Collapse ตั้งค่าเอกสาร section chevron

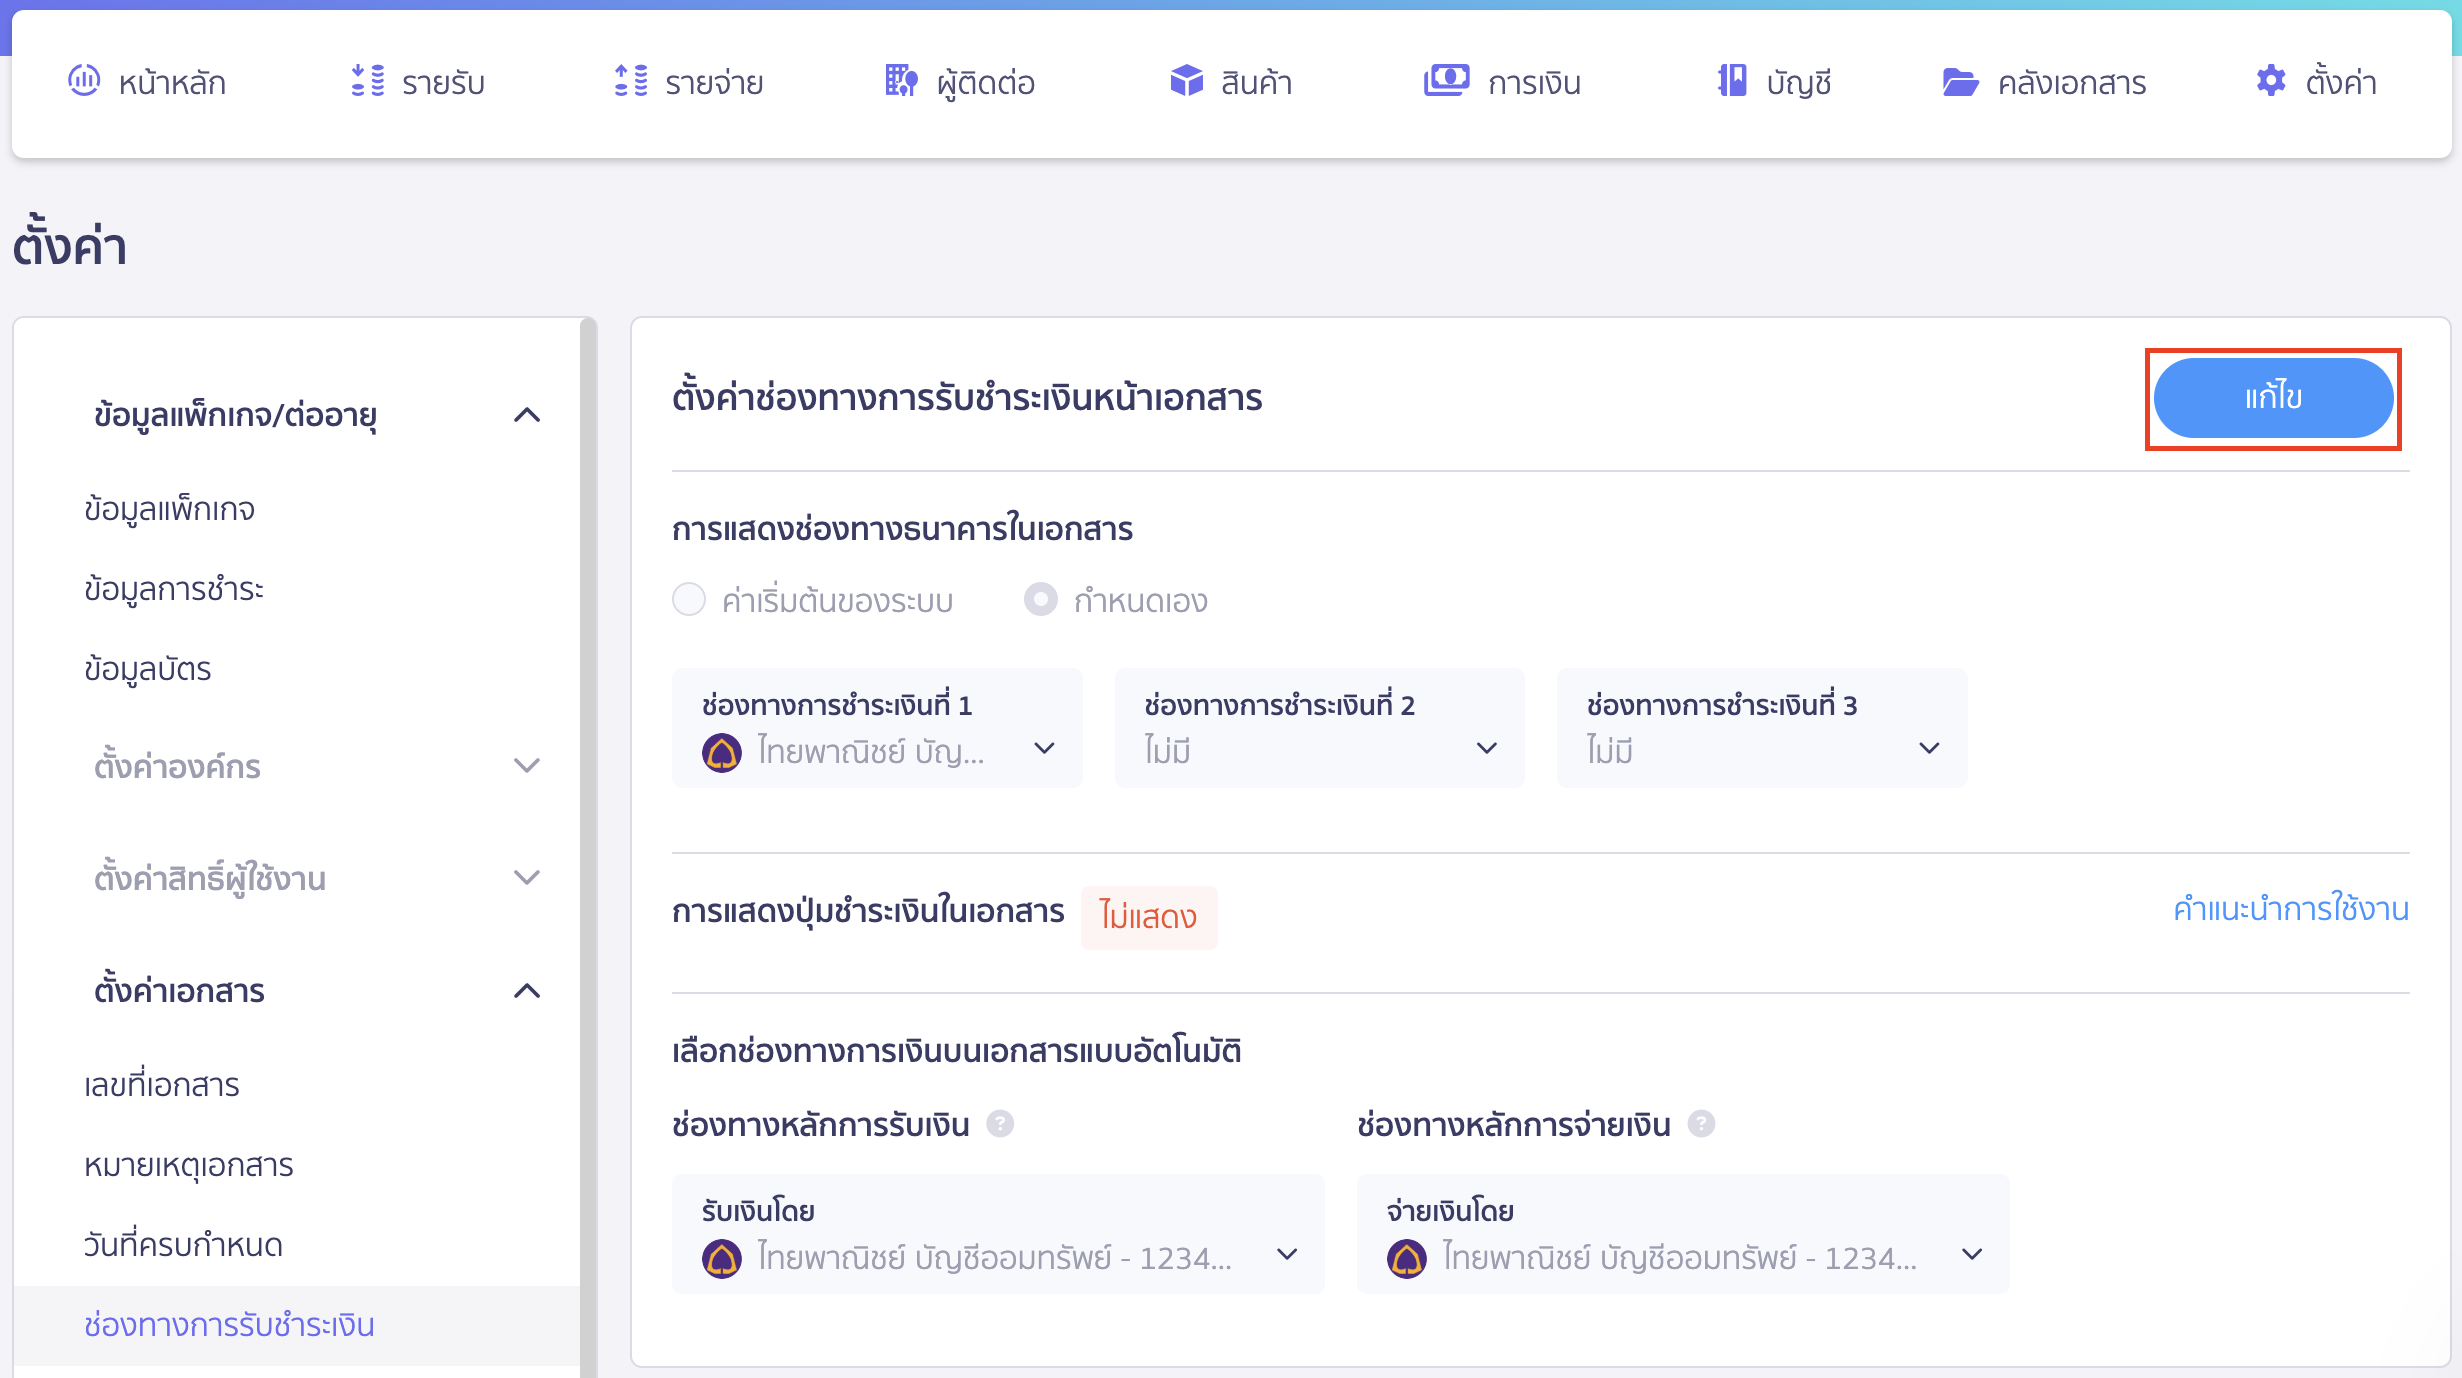(527, 991)
